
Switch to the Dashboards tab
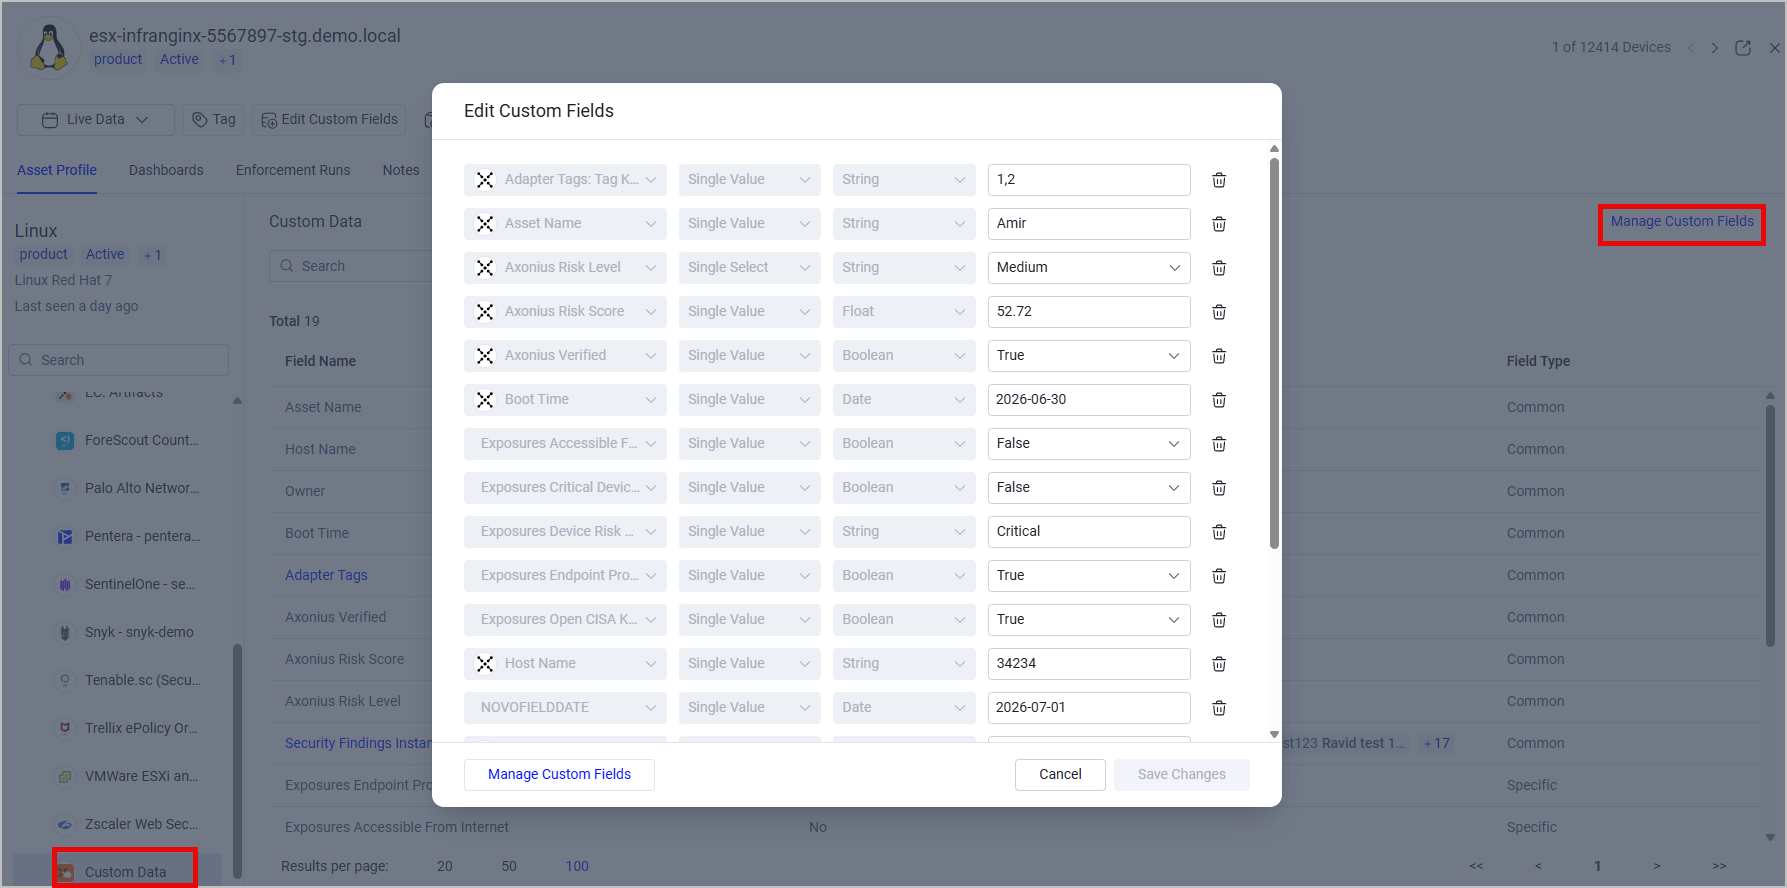(166, 170)
